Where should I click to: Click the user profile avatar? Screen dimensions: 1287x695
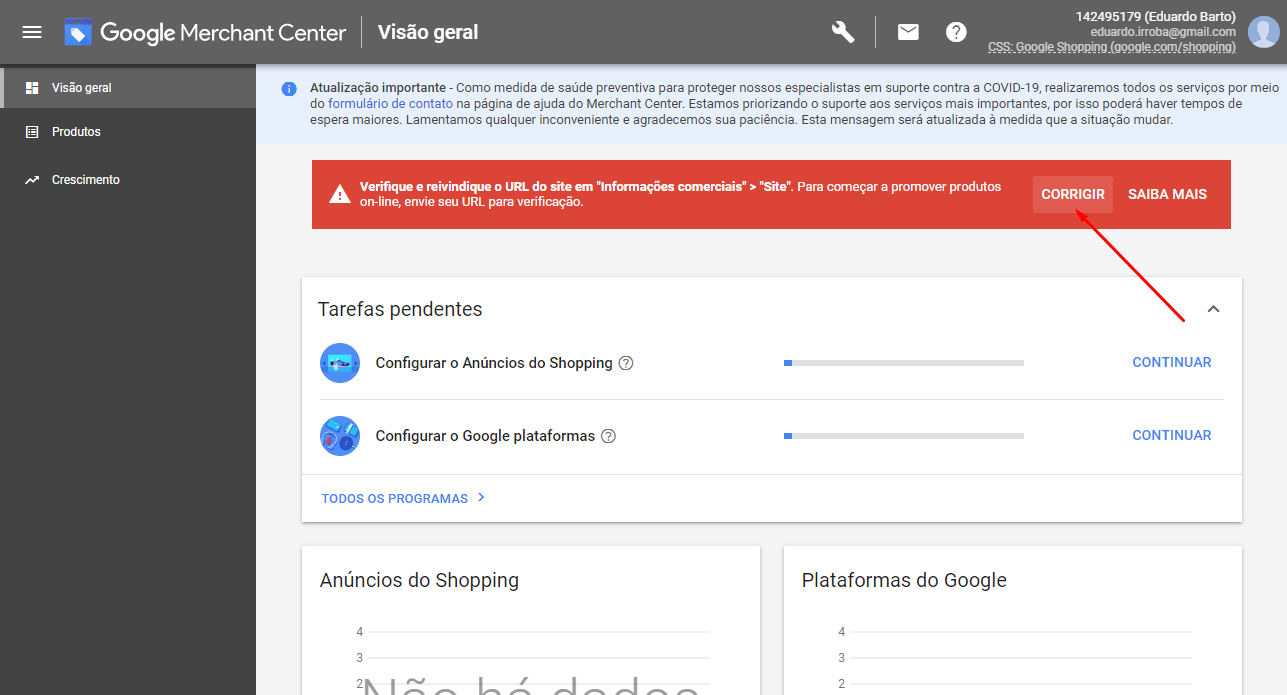1263,32
